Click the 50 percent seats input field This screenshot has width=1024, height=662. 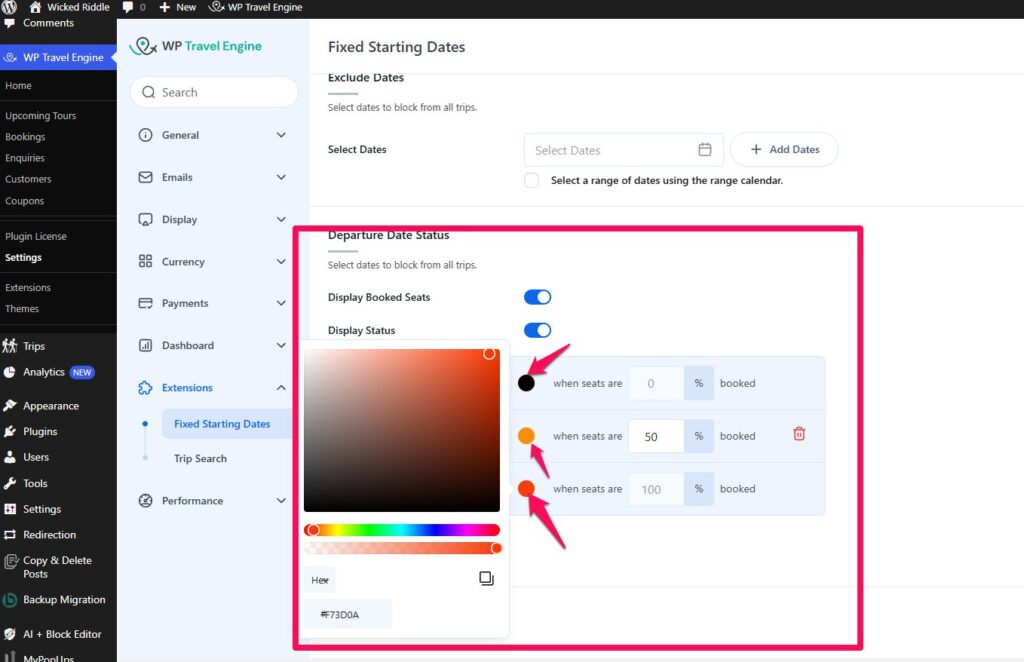pyautogui.click(x=656, y=436)
